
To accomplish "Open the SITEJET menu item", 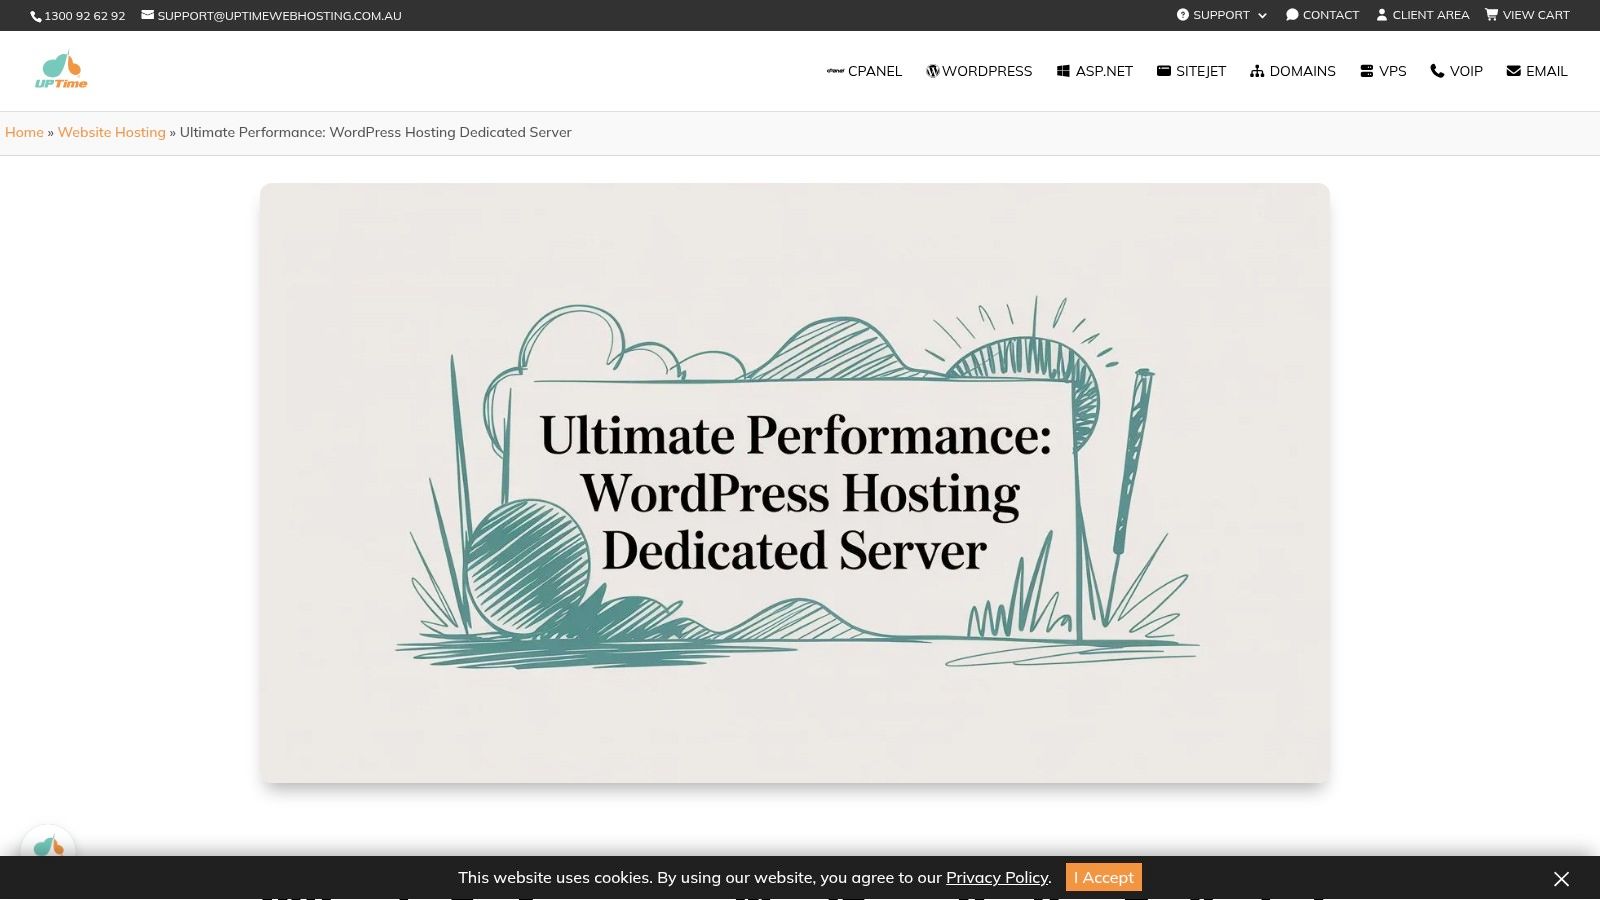I will click(x=1191, y=71).
